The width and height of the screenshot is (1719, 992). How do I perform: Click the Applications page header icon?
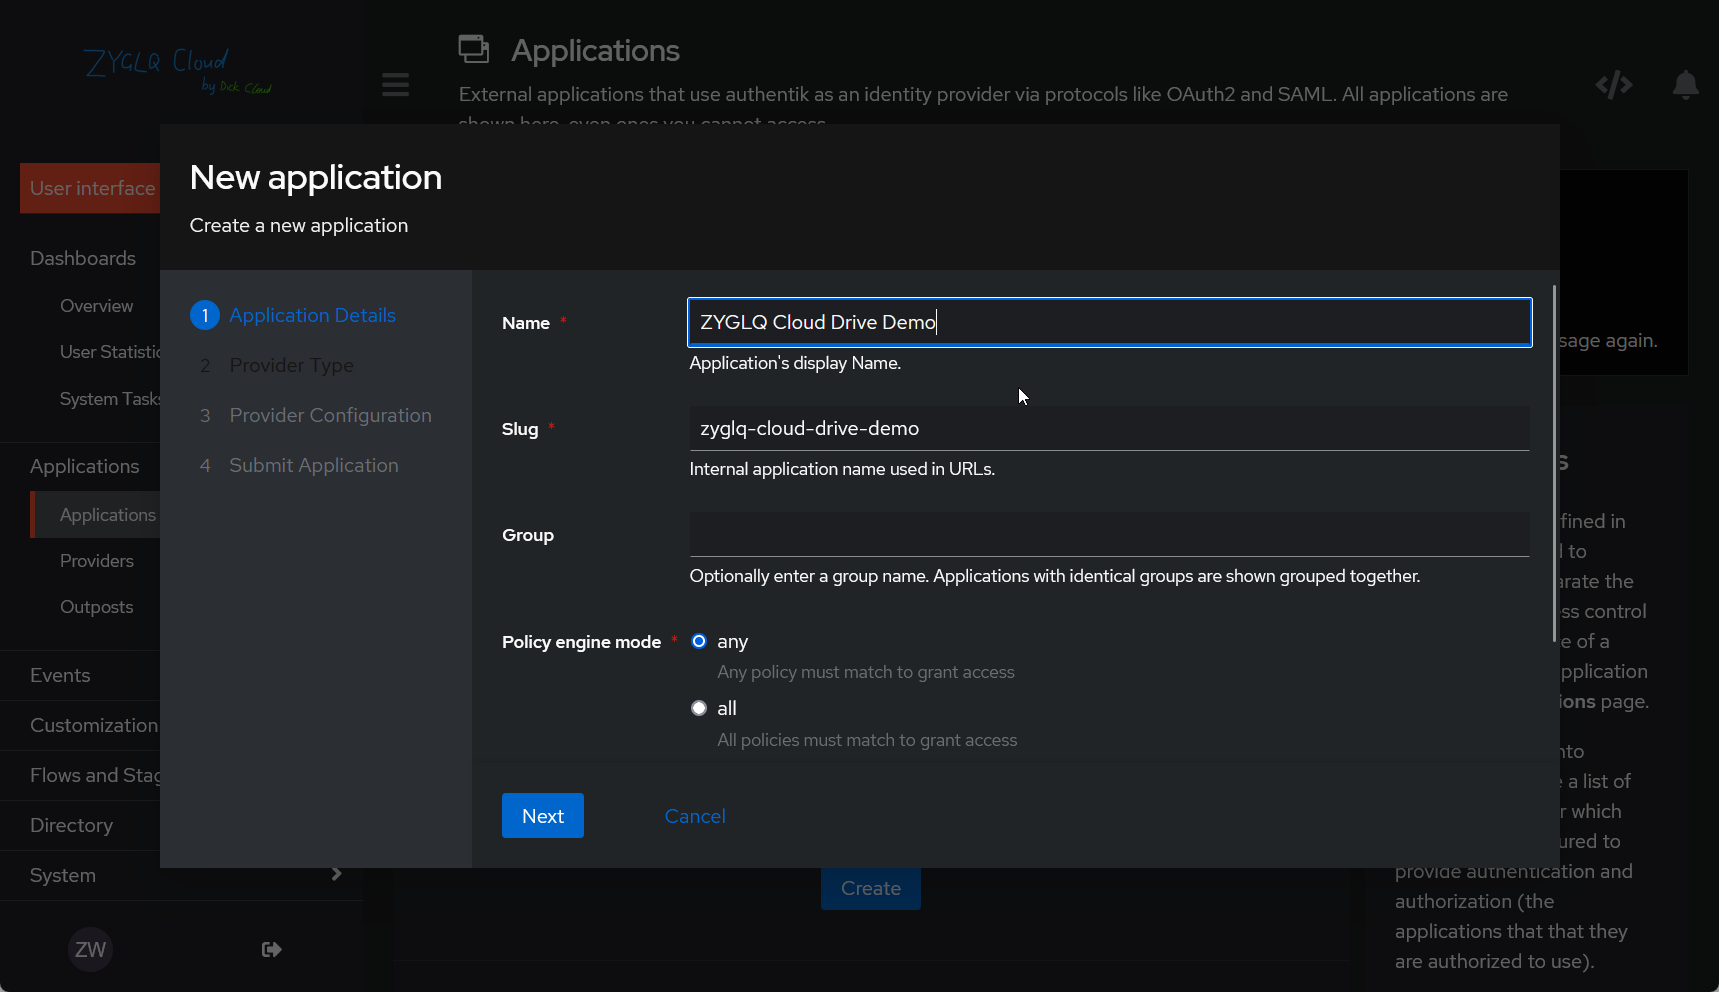click(x=474, y=49)
